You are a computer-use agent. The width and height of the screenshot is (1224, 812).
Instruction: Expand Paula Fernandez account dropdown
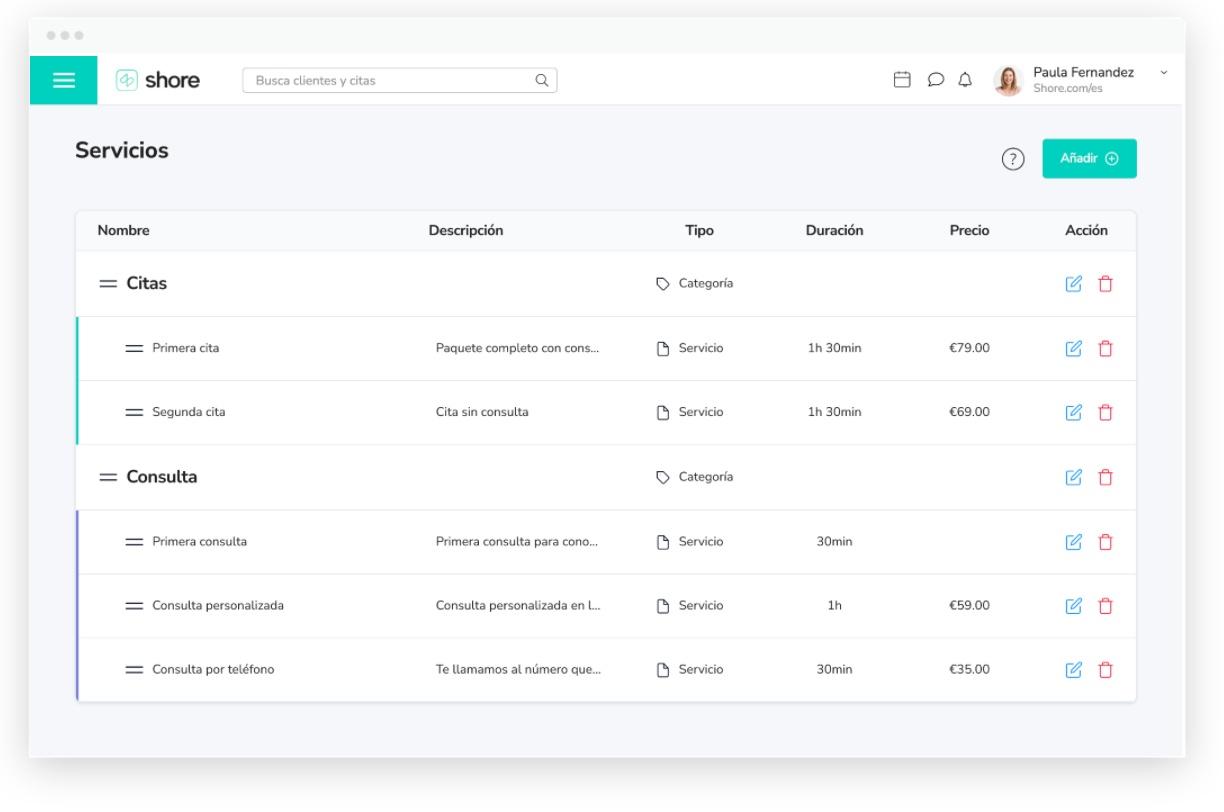(x=1163, y=73)
